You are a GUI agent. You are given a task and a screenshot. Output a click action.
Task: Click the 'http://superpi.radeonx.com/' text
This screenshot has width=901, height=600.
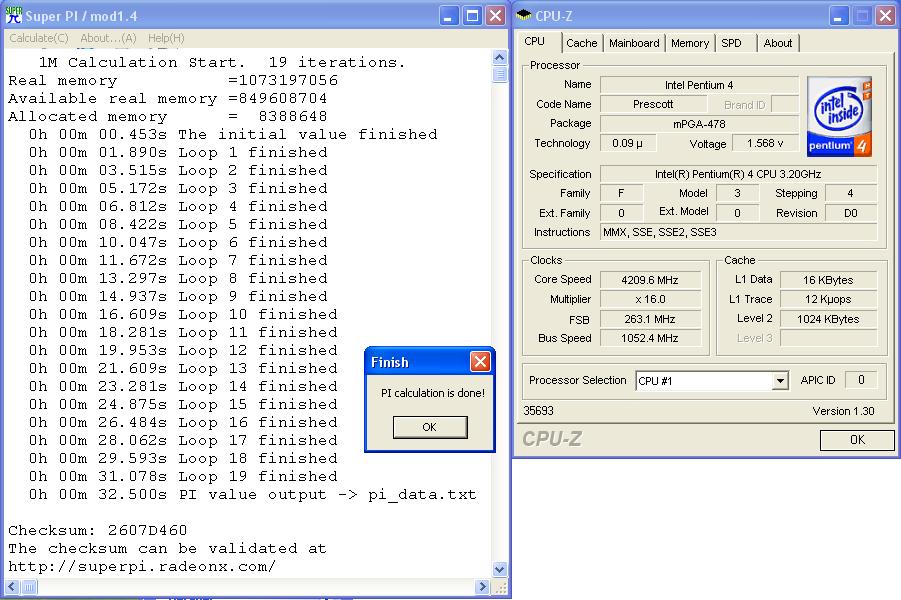pos(142,566)
